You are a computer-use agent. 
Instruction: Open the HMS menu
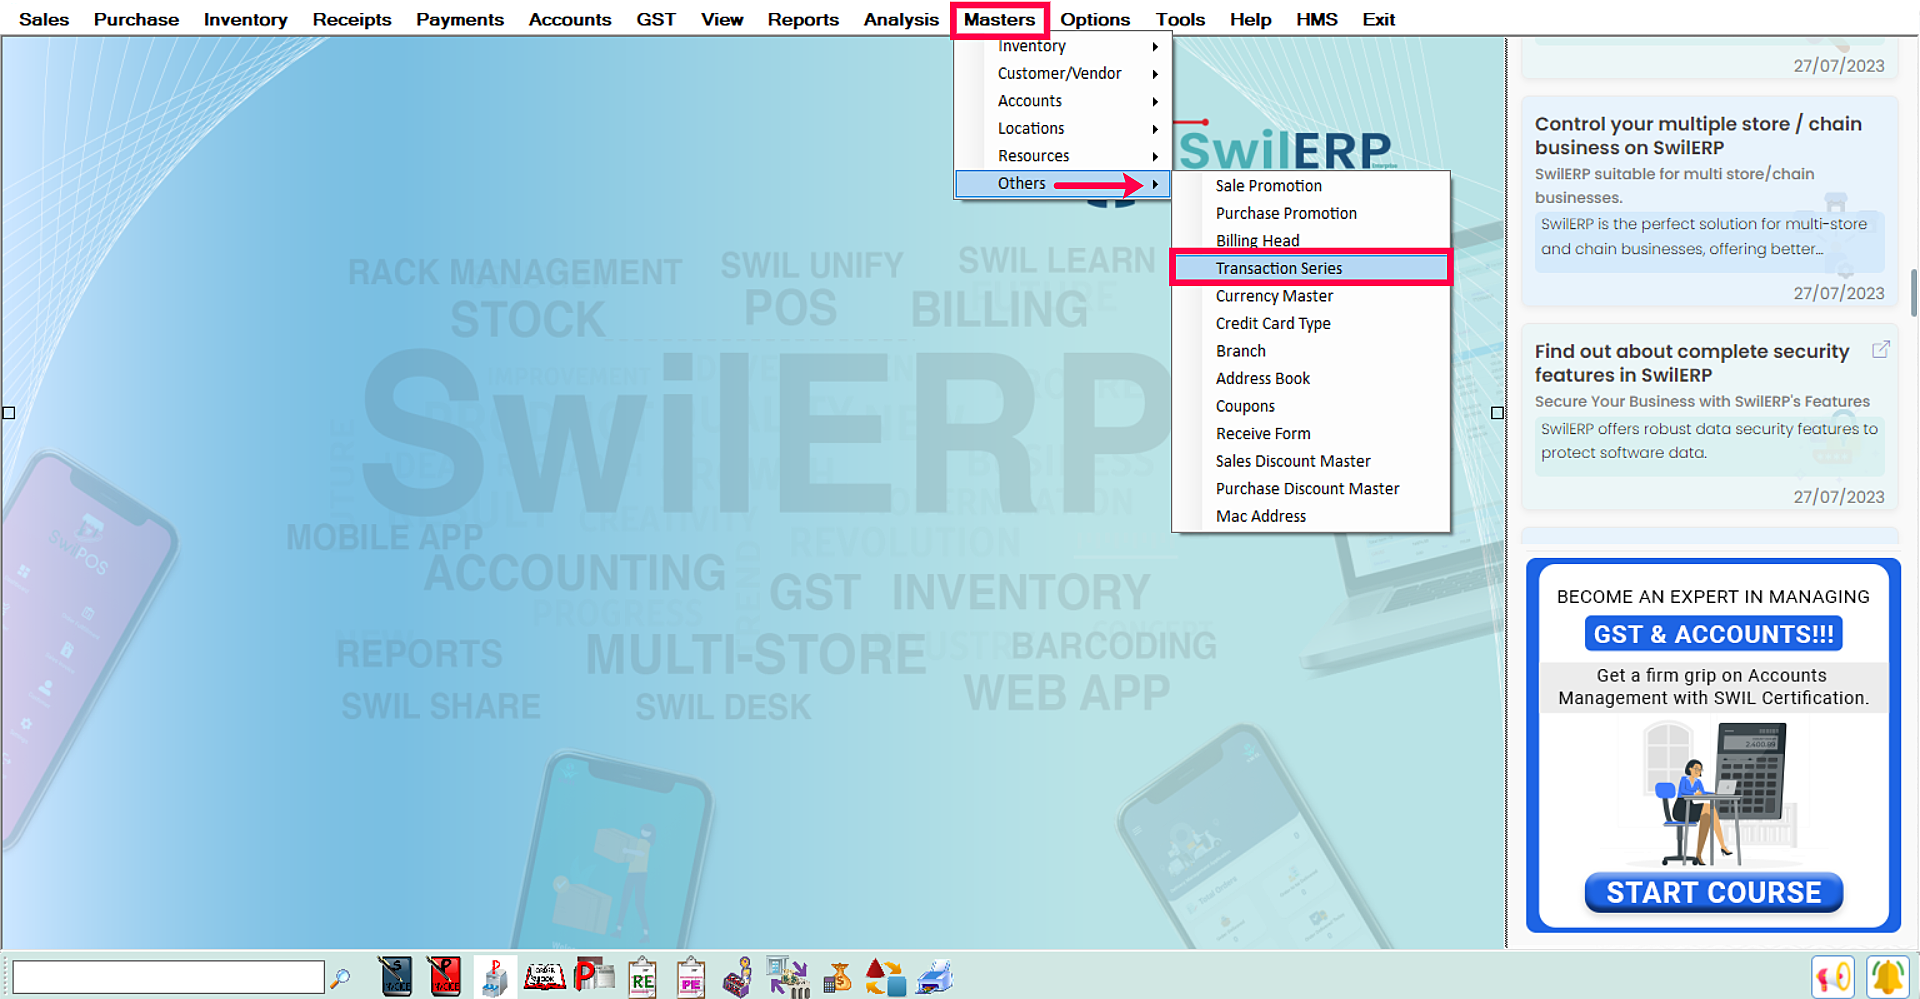coord(1317,19)
